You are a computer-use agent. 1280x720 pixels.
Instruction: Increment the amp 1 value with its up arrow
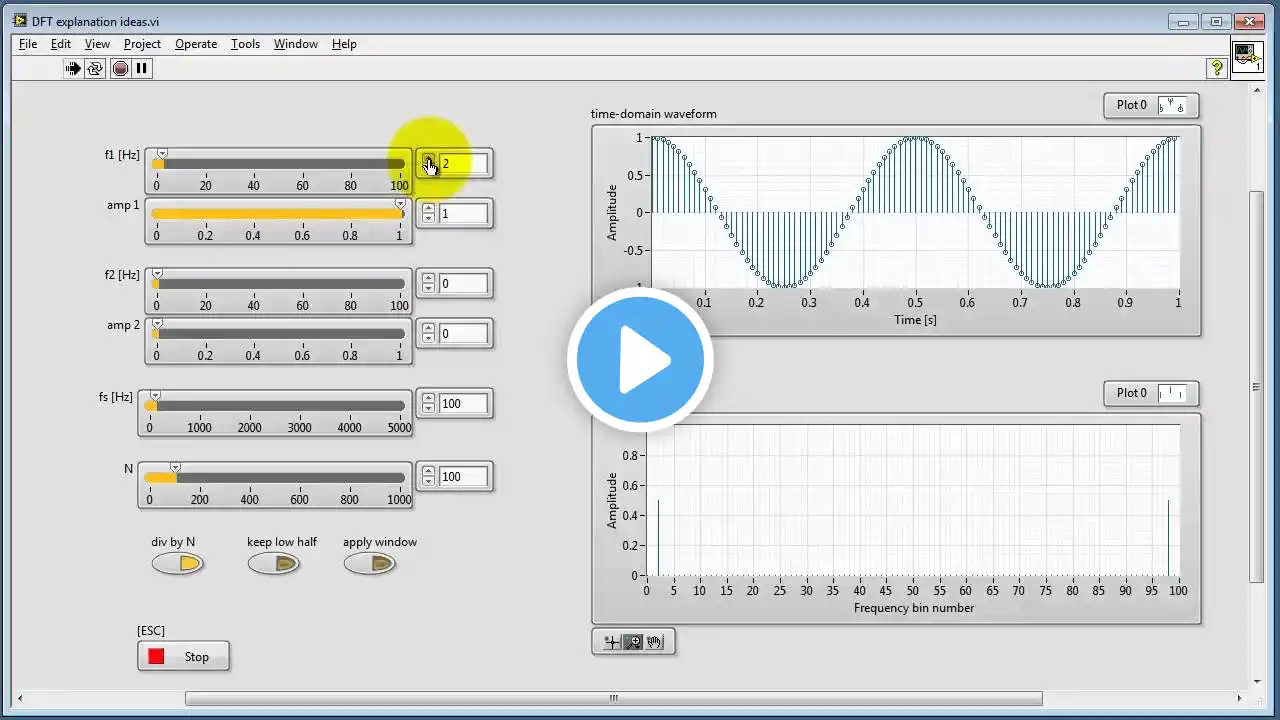click(428, 208)
